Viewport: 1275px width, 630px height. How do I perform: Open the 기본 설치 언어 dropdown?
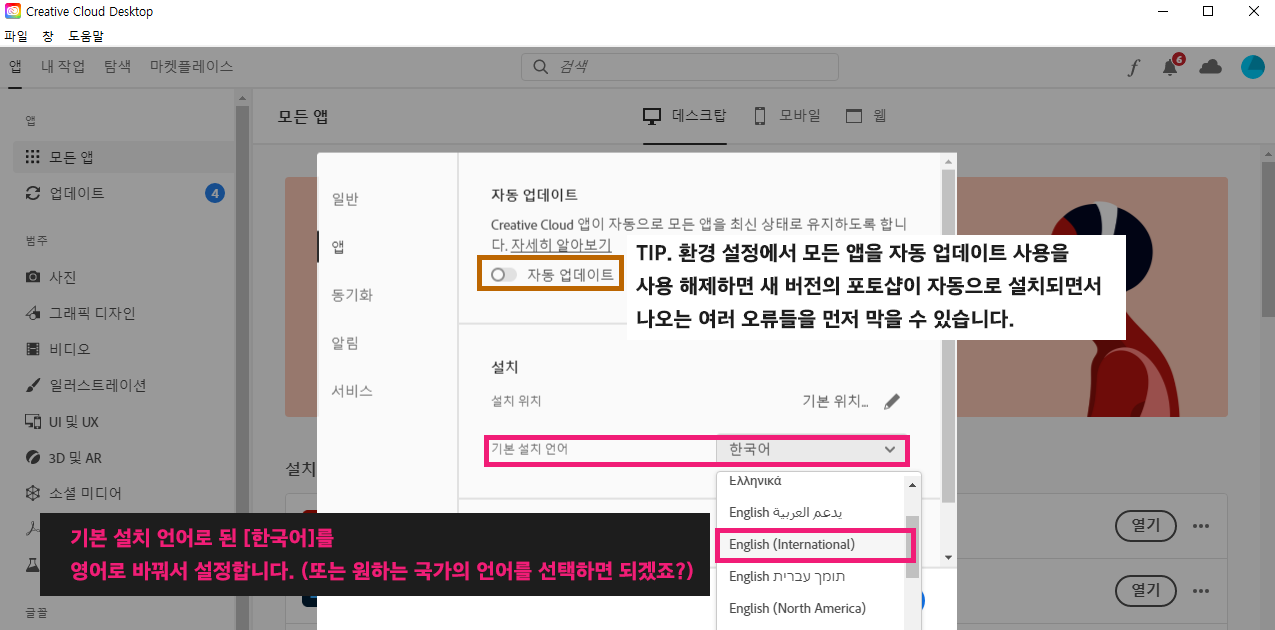[811, 450]
